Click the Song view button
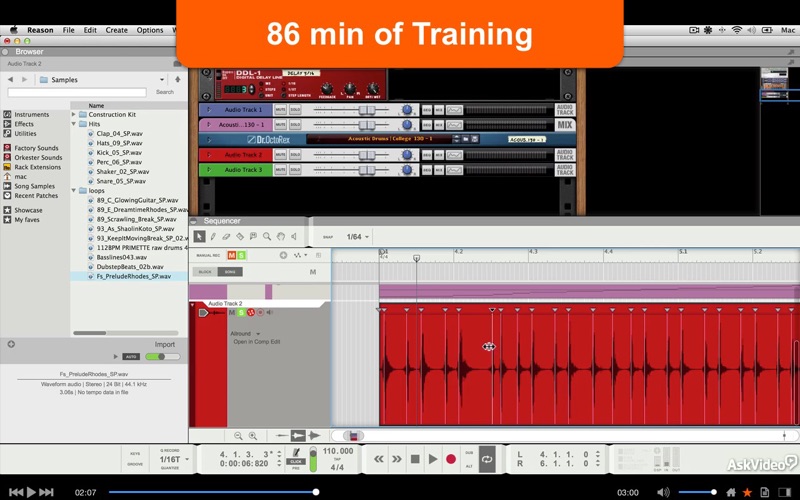 (x=230, y=272)
